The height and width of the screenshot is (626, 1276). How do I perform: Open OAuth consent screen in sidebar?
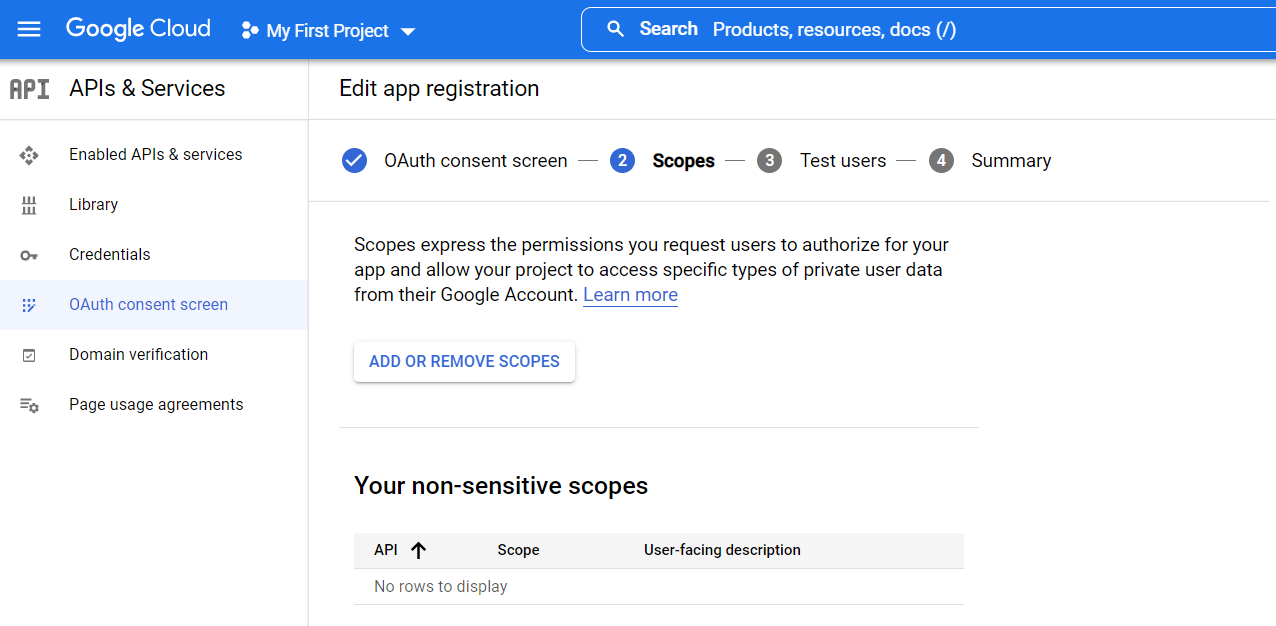pos(148,305)
